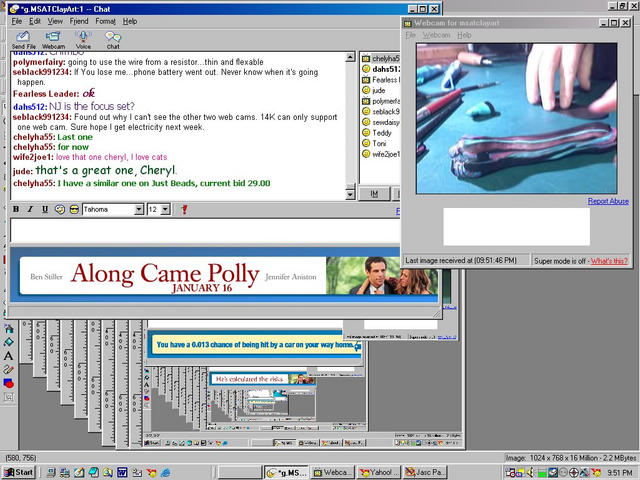This screenshot has width=640, height=480.
Task: Select user polymerfairy in the member list
Action: 381,101
